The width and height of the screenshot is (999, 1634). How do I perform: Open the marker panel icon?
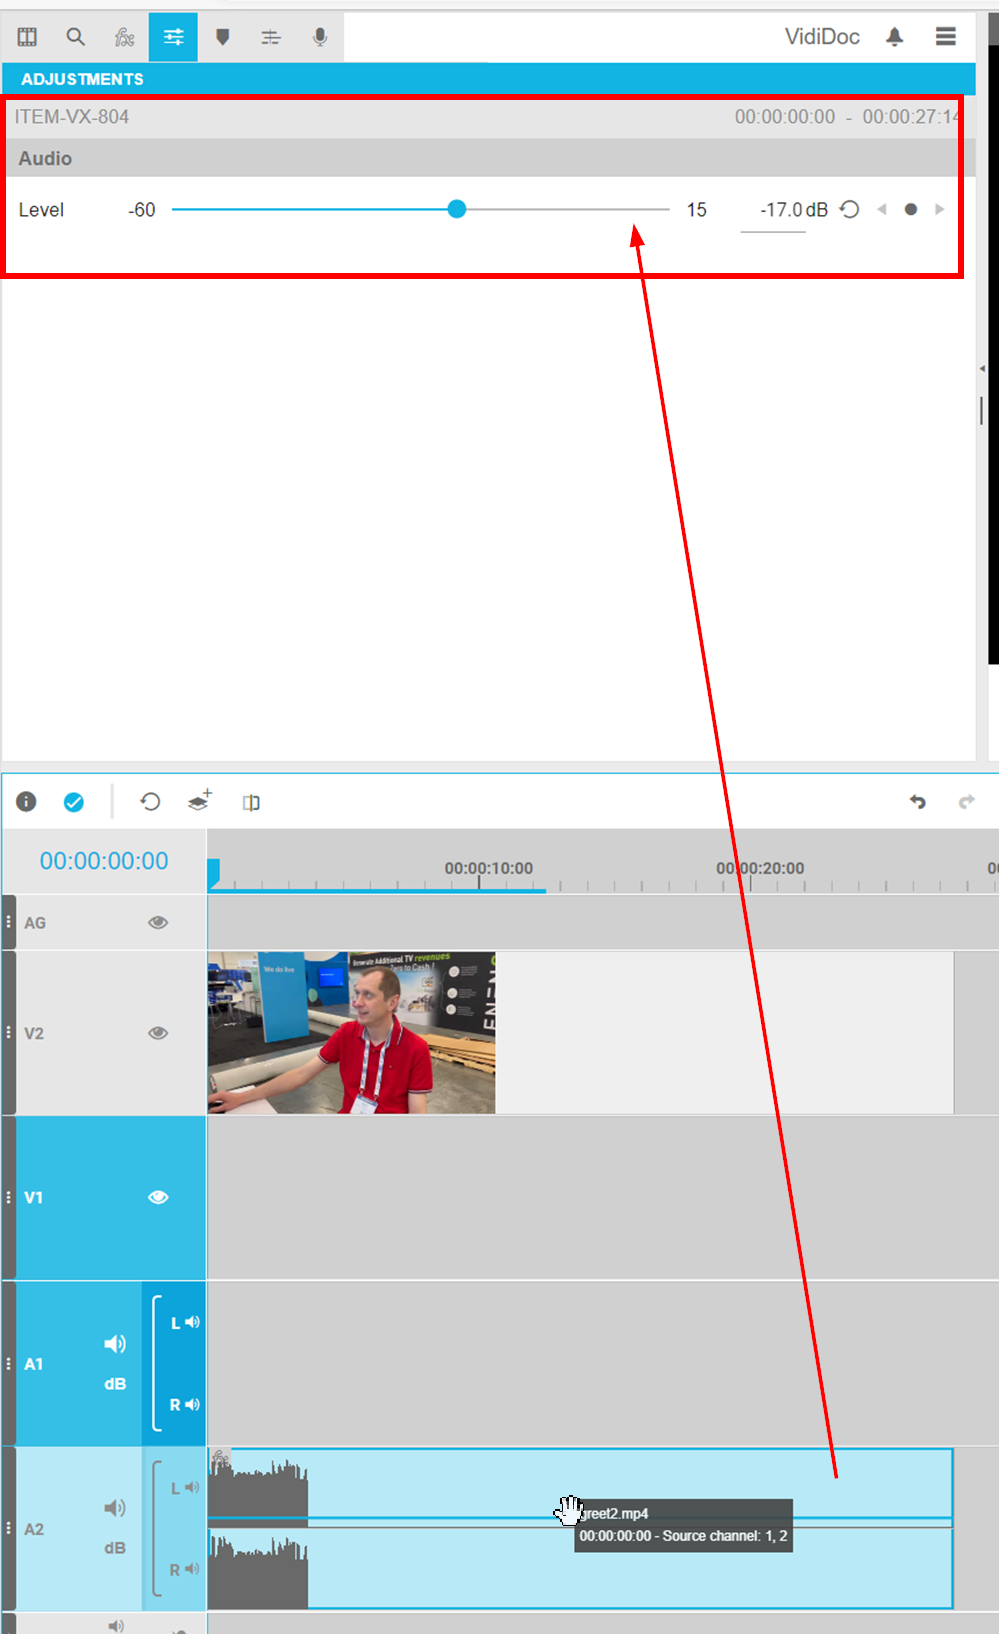(x=222, y=37)
